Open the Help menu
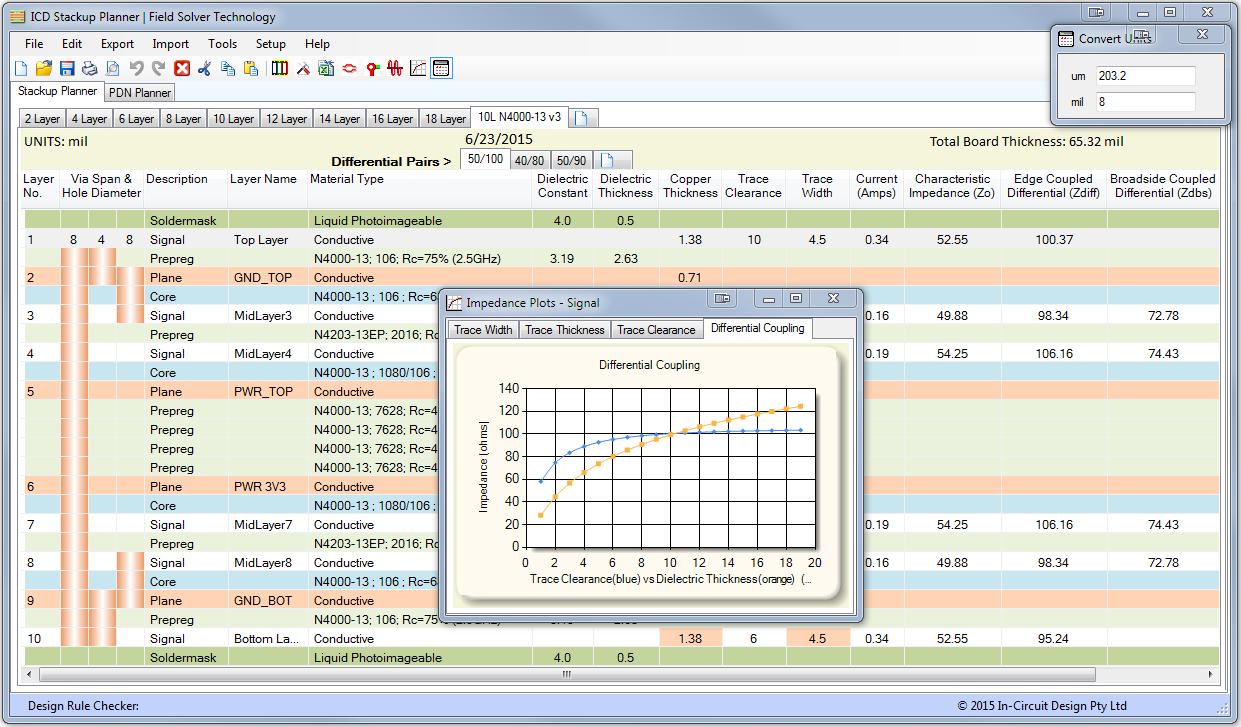This screenshot has height=727, width=1241. [317, 44]
